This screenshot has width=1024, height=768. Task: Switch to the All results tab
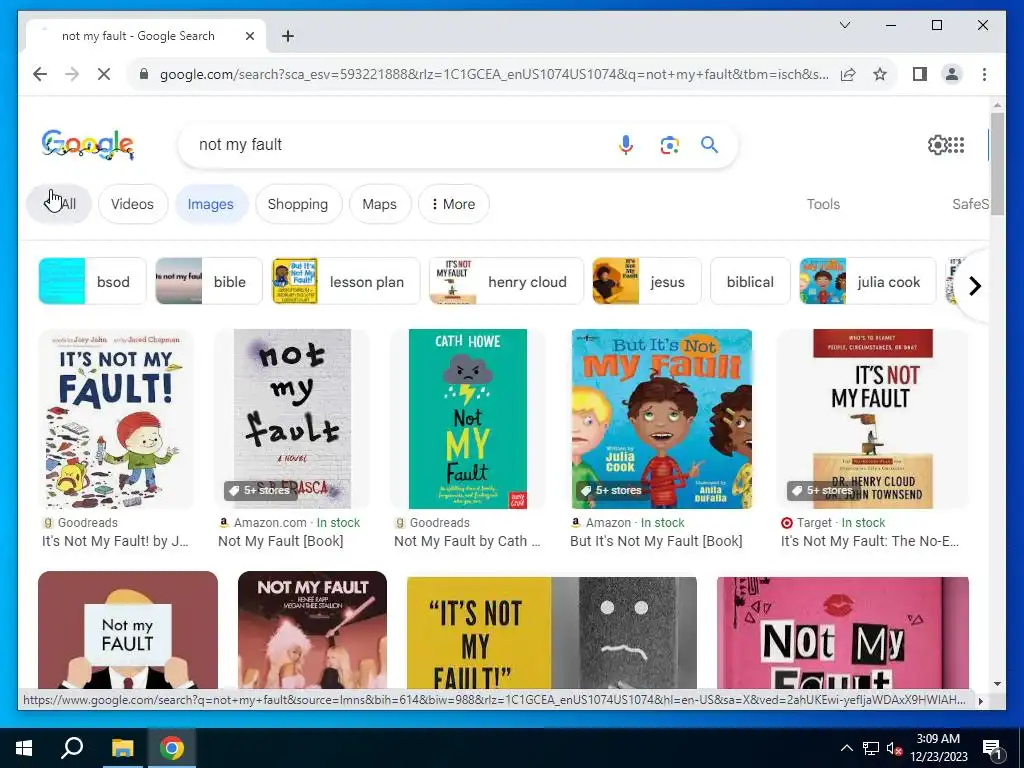tap(59, 204)
